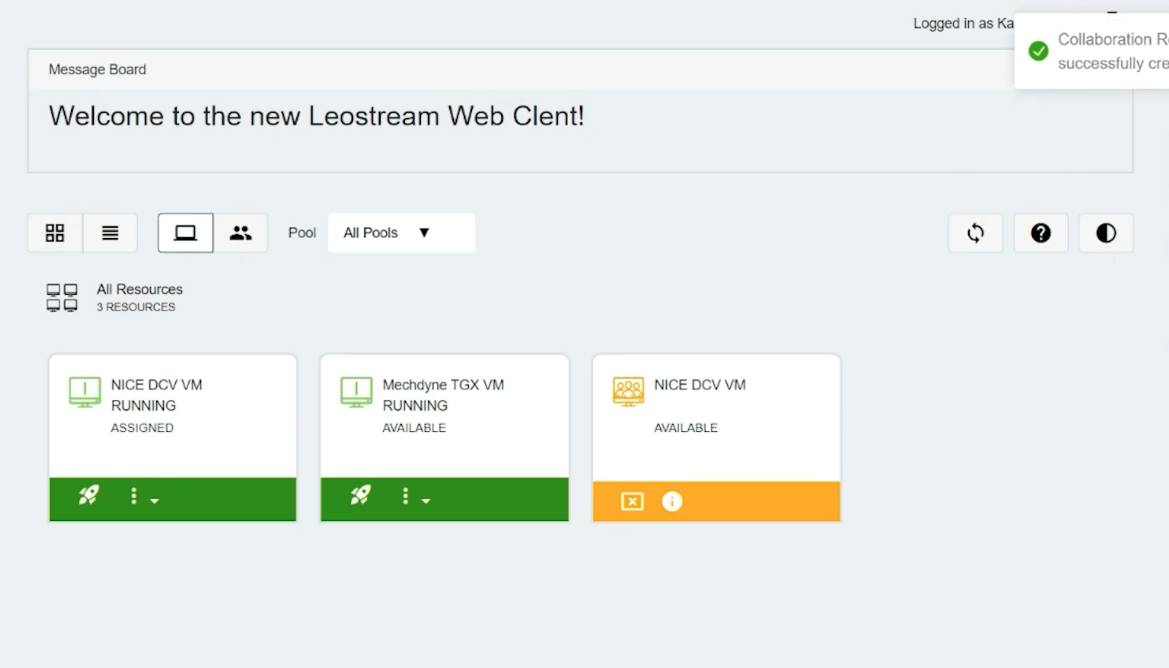Open three-dot menu on assigned NICE DCV VM
This screenshot has width=1169, height=668.
[x=134, y=496]
